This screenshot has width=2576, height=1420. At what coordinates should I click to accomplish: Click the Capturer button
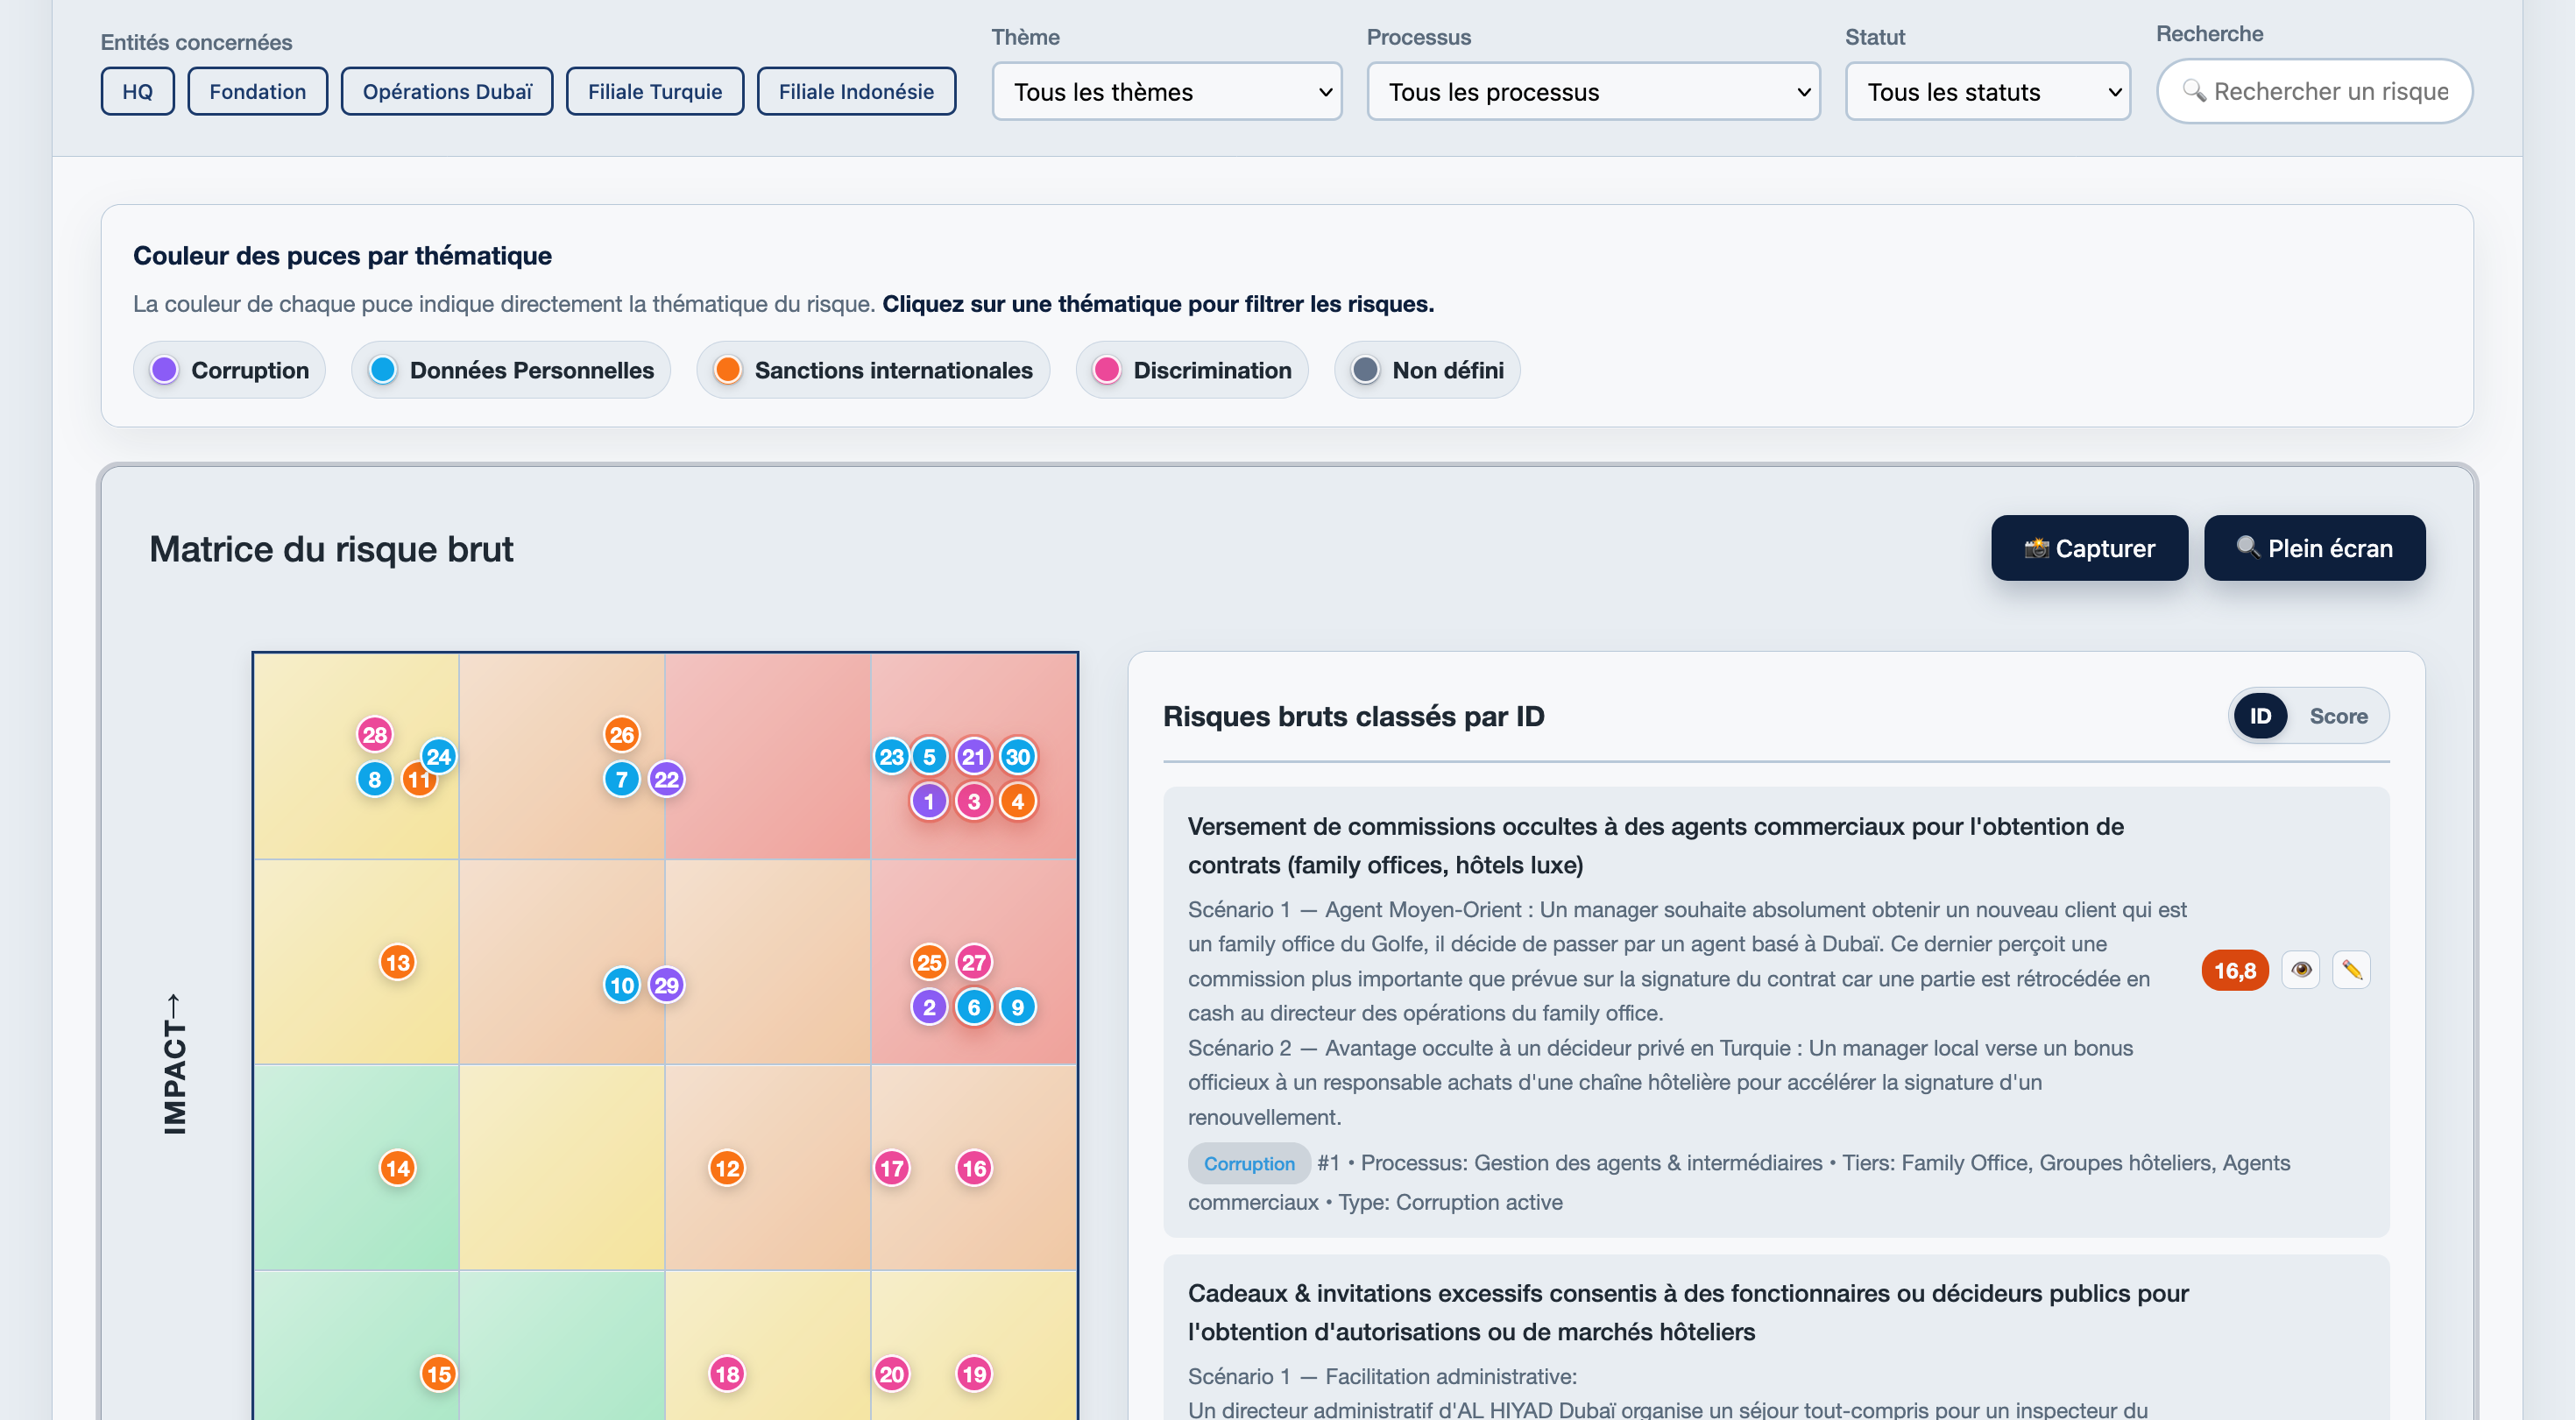2089,548
